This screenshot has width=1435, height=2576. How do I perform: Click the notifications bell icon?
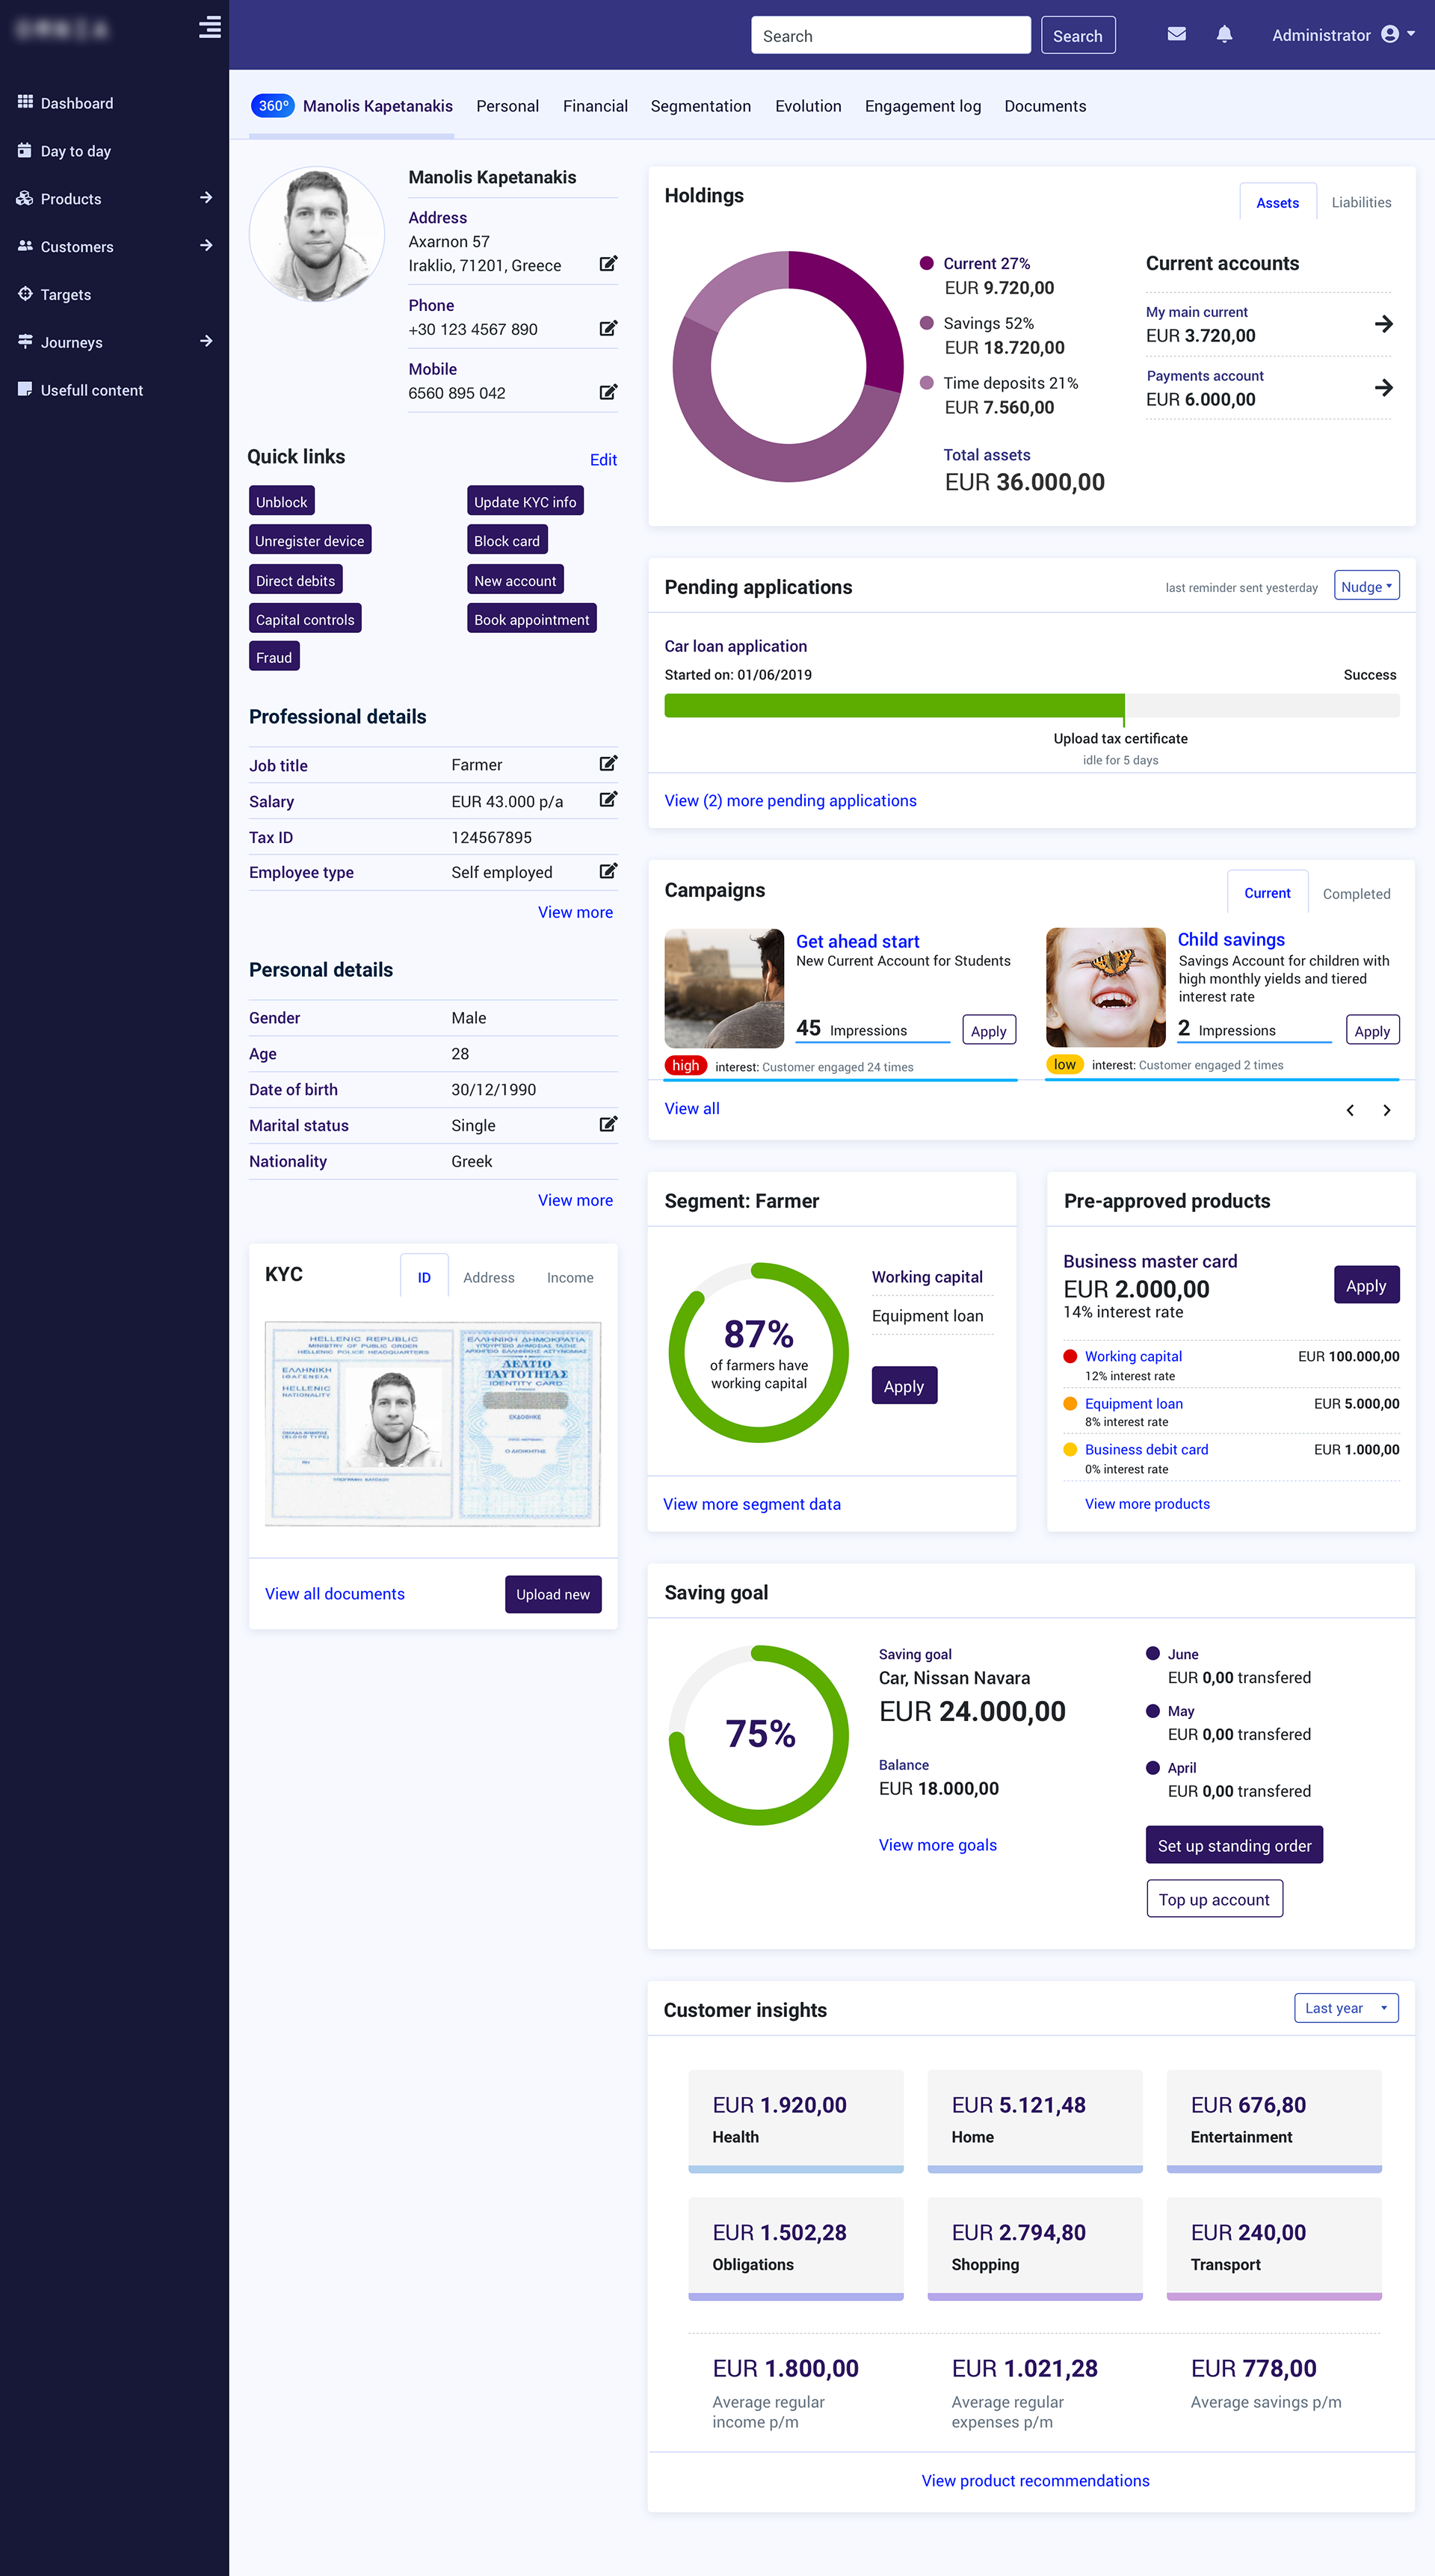click(x=1224, y=34)
